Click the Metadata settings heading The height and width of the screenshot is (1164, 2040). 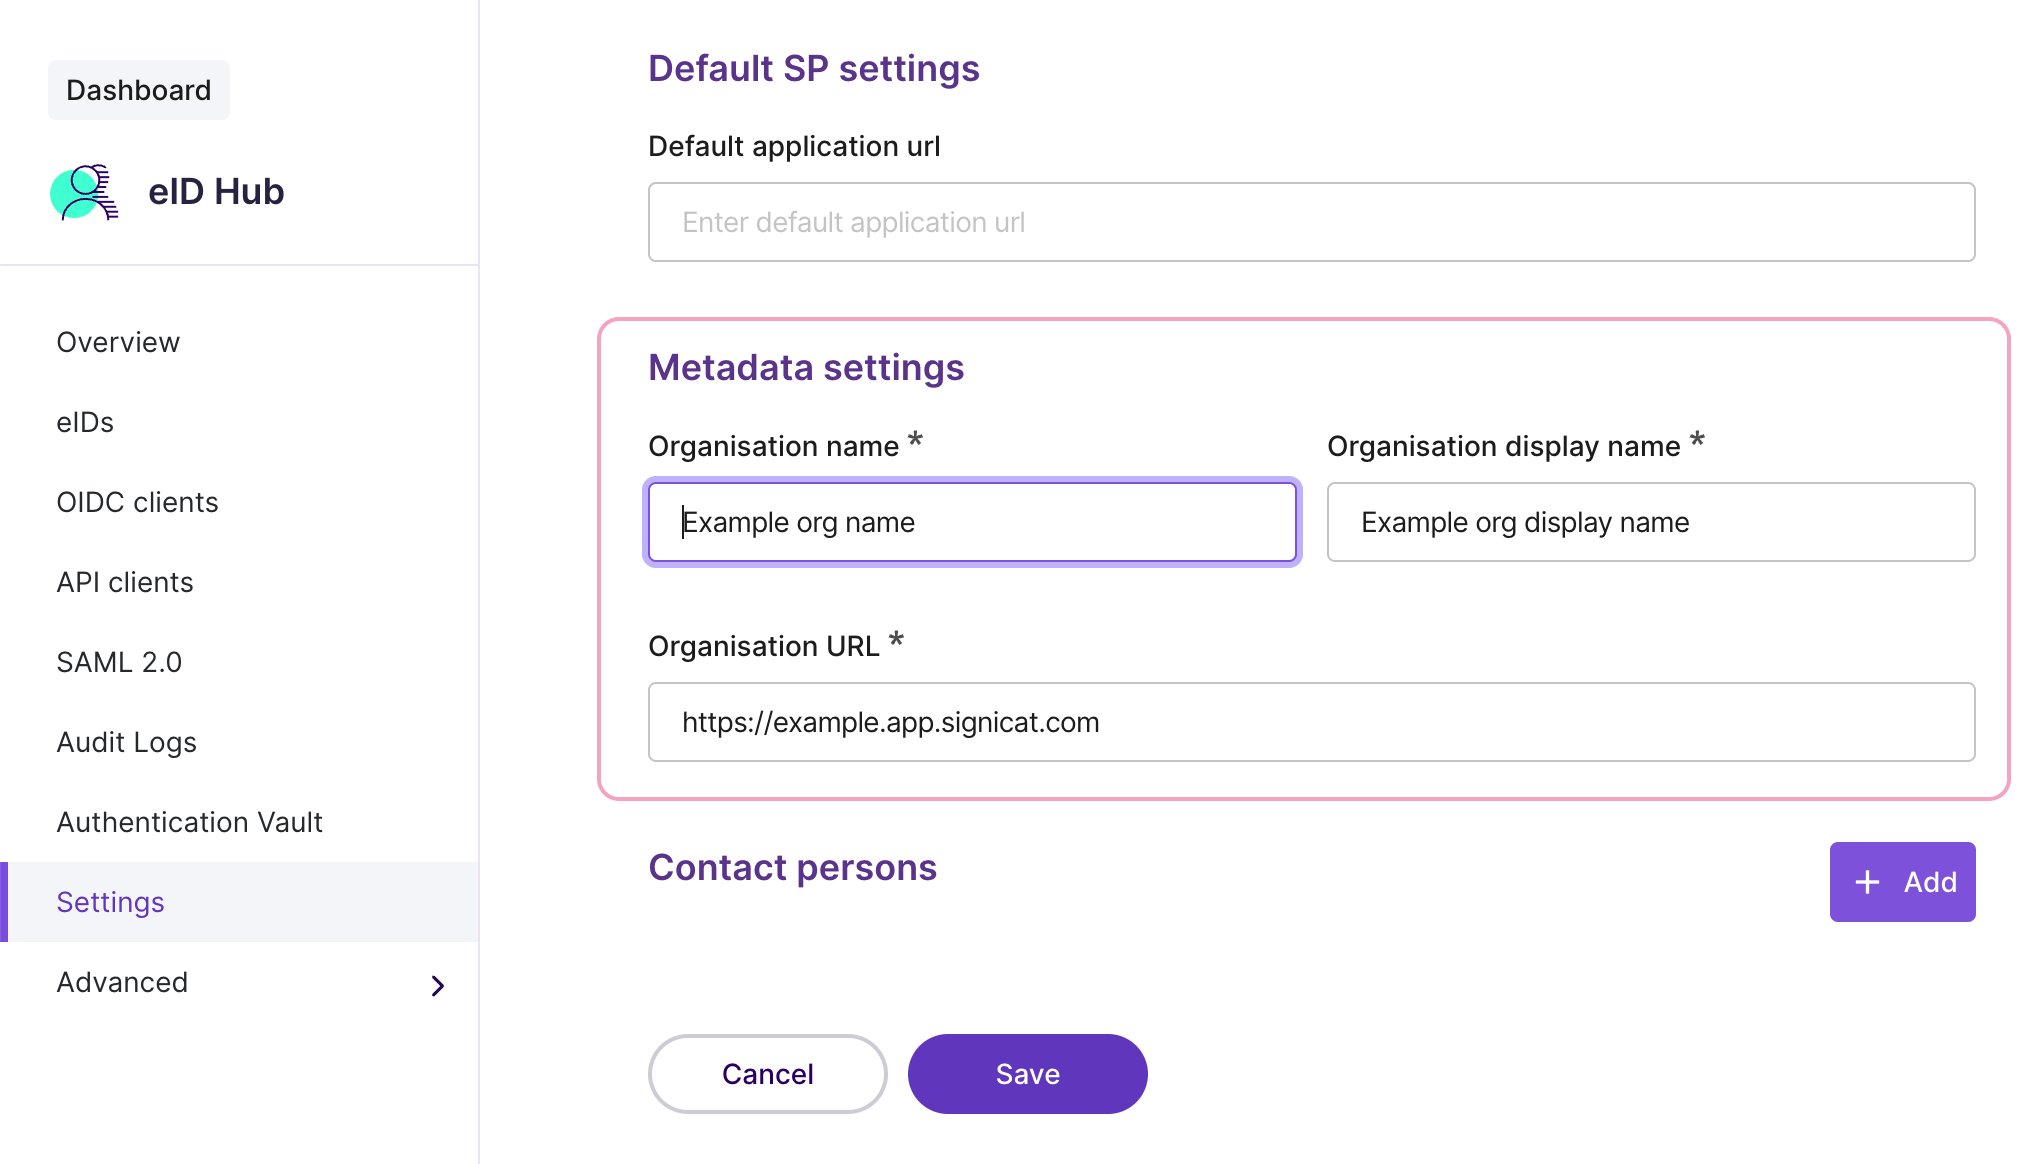[x=806, y=367]
